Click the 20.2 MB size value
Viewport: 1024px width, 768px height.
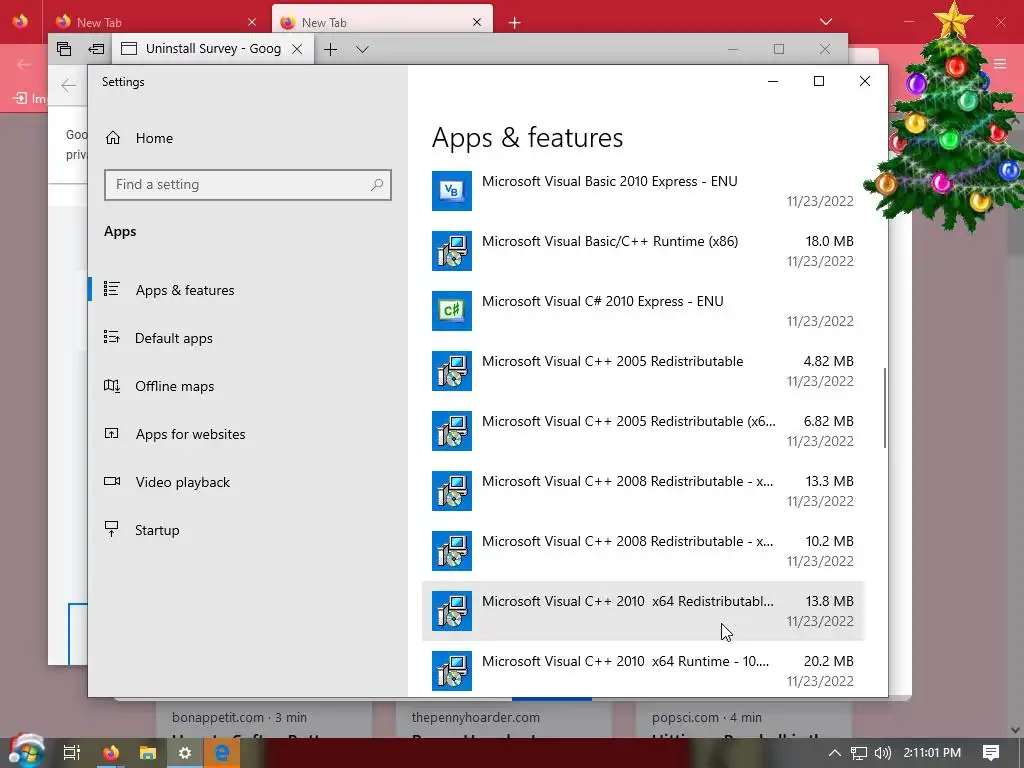click(x=829, y=662)
